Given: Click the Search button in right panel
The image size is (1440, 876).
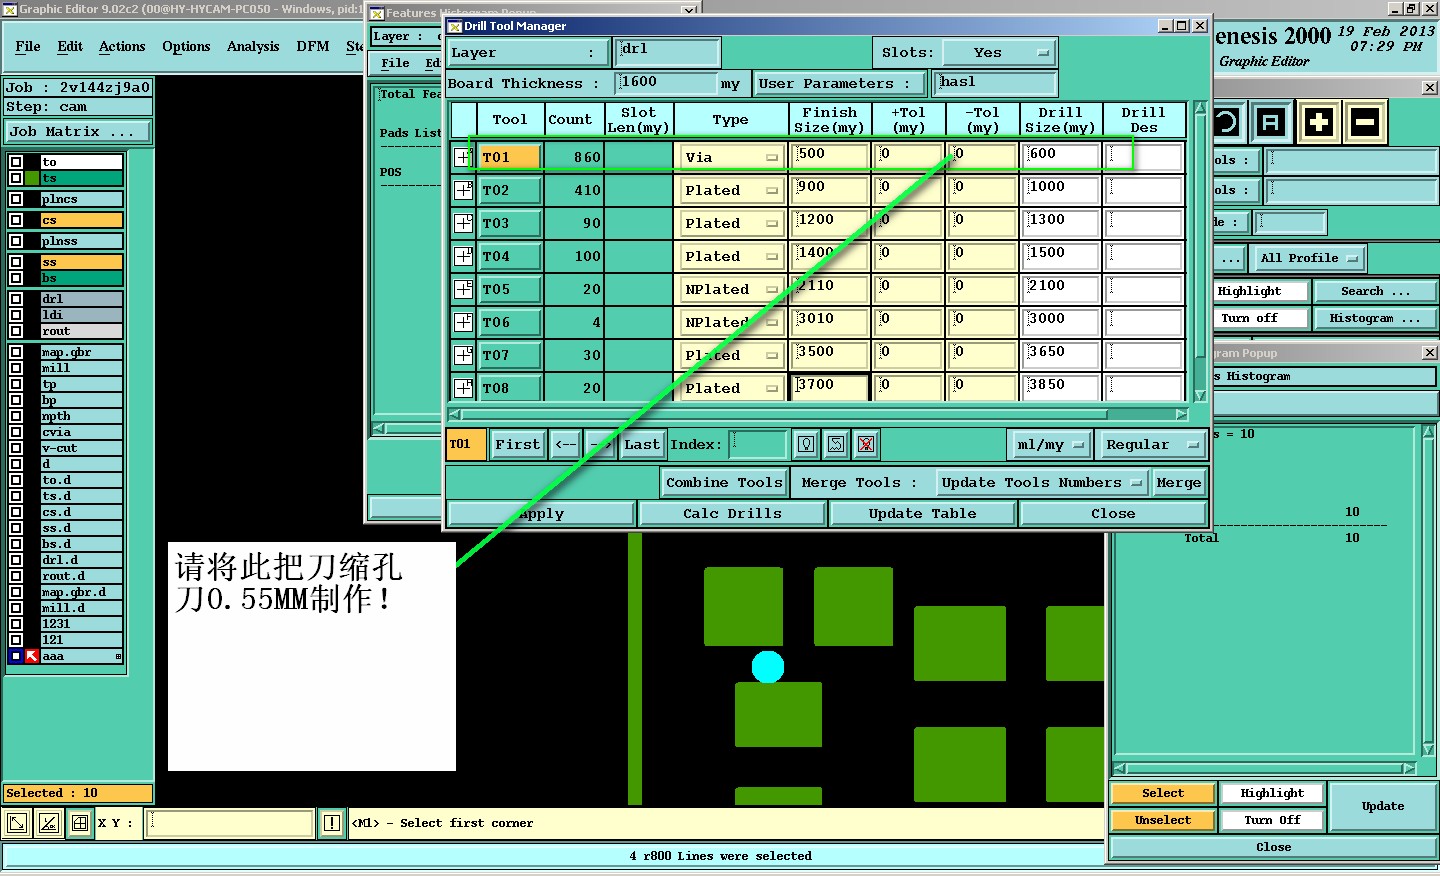Looking at the screenshot, I should (1374, 291).
